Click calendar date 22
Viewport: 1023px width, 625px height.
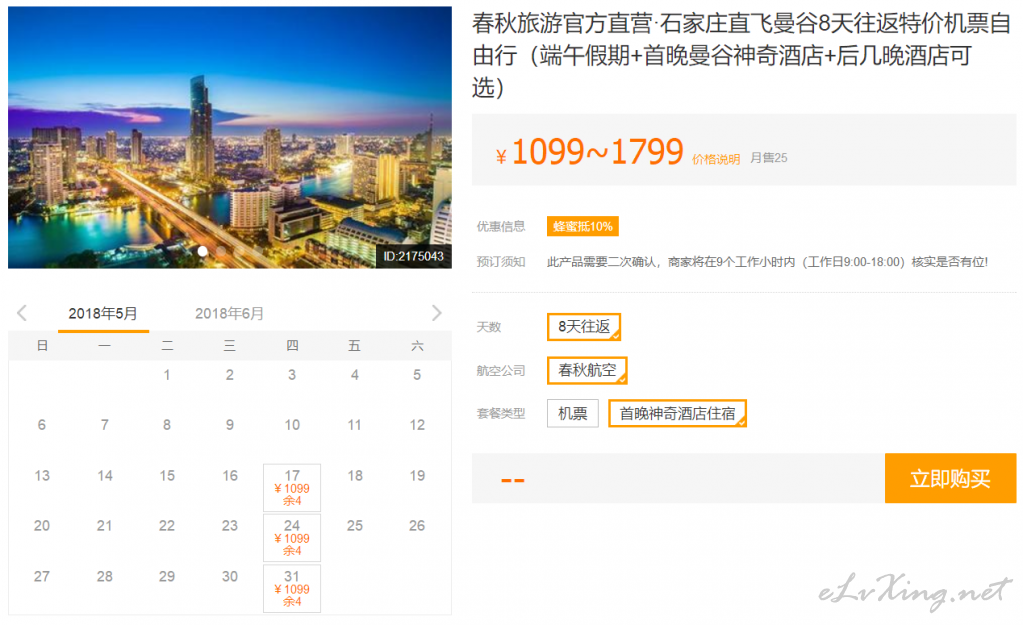tap(167, 526)
